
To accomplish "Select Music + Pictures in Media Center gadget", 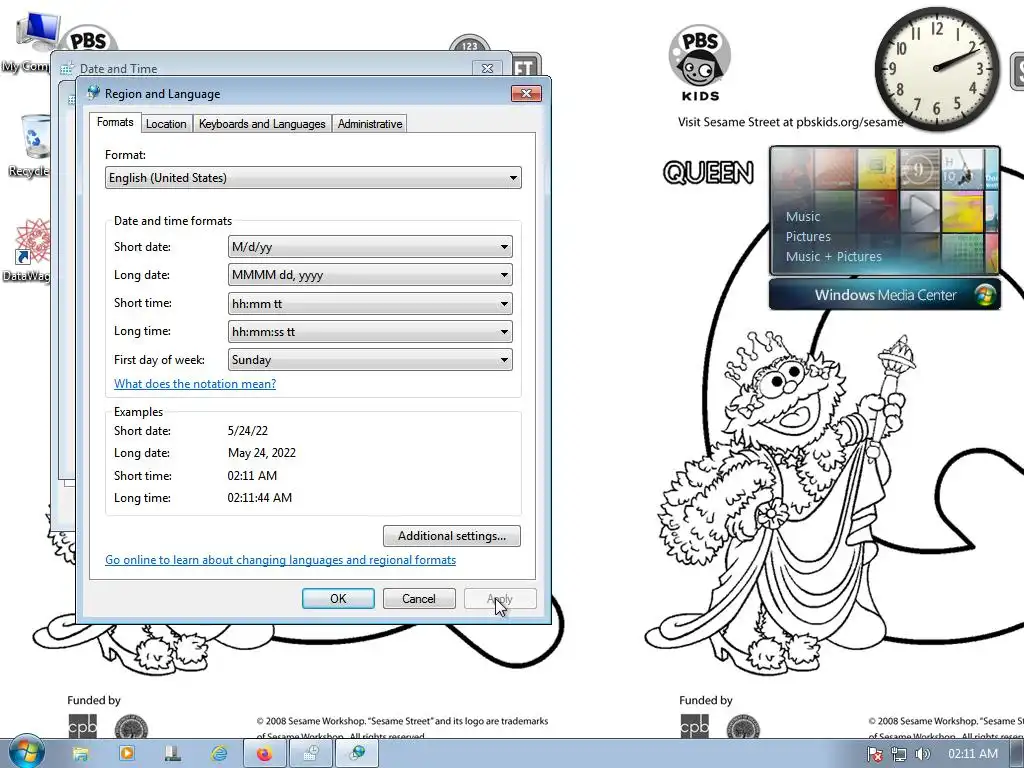I will [x=833, y=257].
